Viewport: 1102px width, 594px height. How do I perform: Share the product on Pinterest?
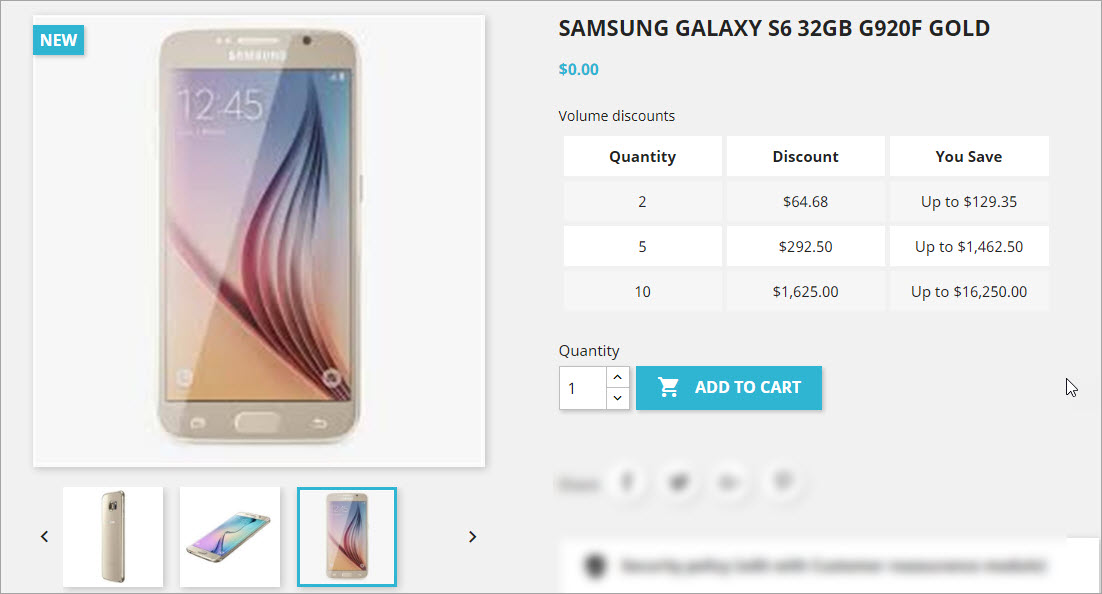tap(785, 483)
